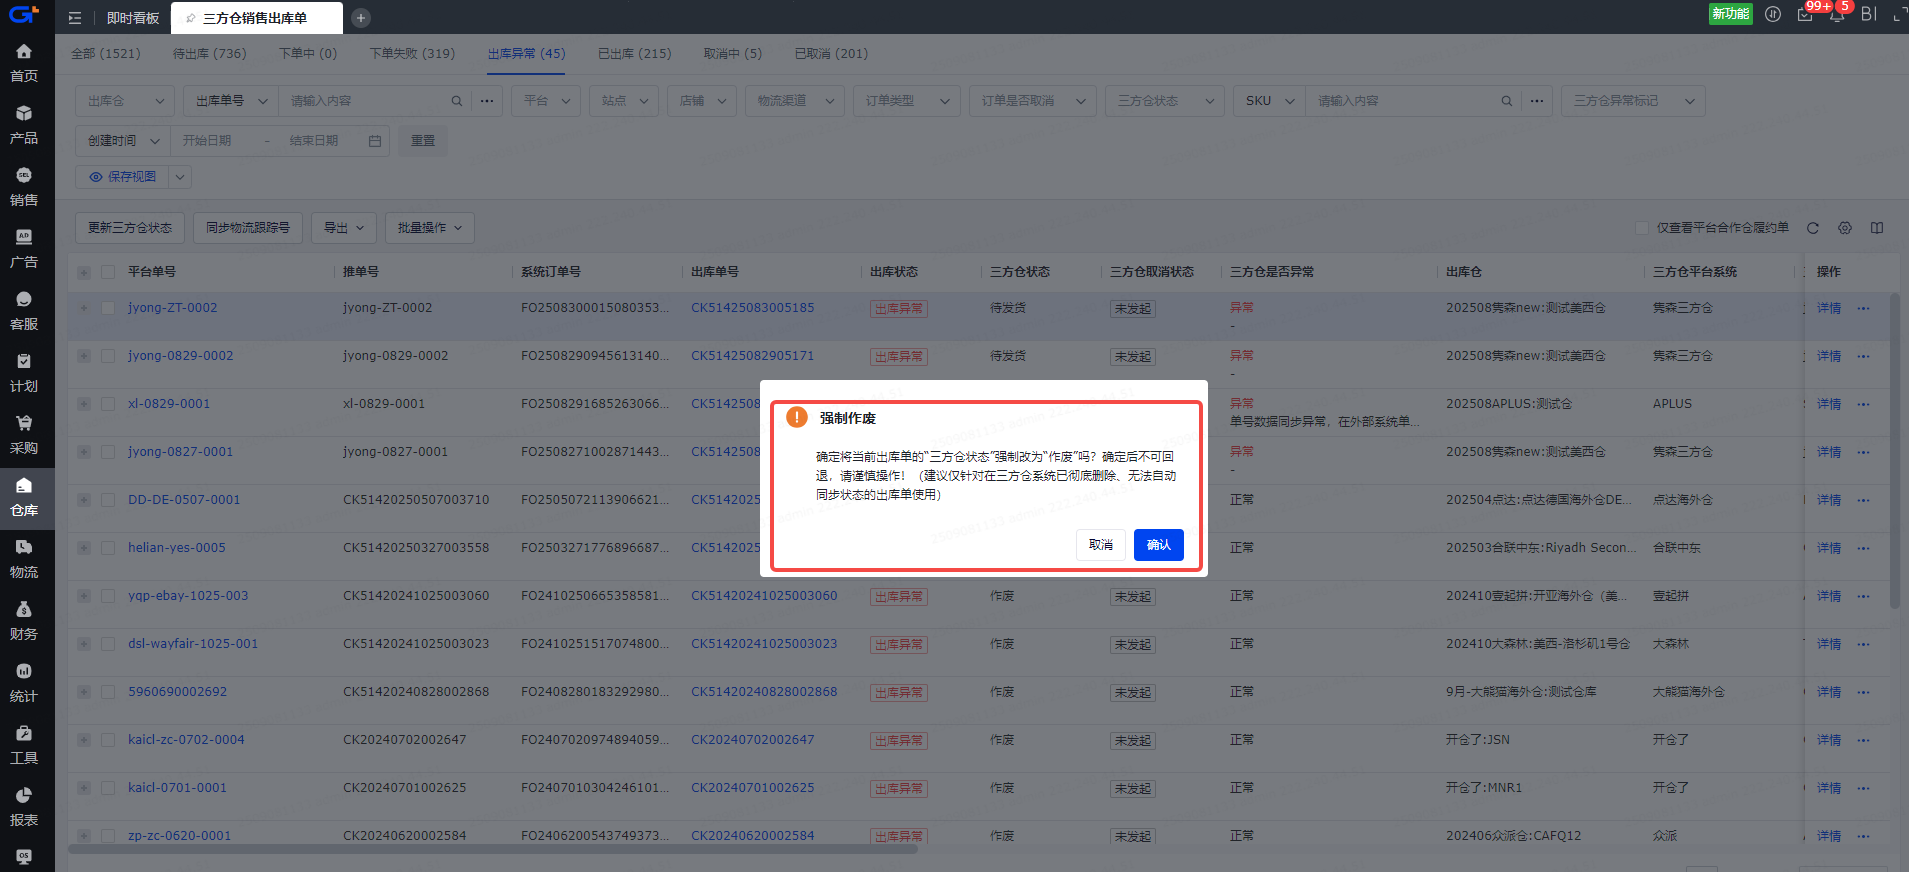Switch to the 待出库 (736) tab
1909x872 pixels.
click(x=209, y=54)
